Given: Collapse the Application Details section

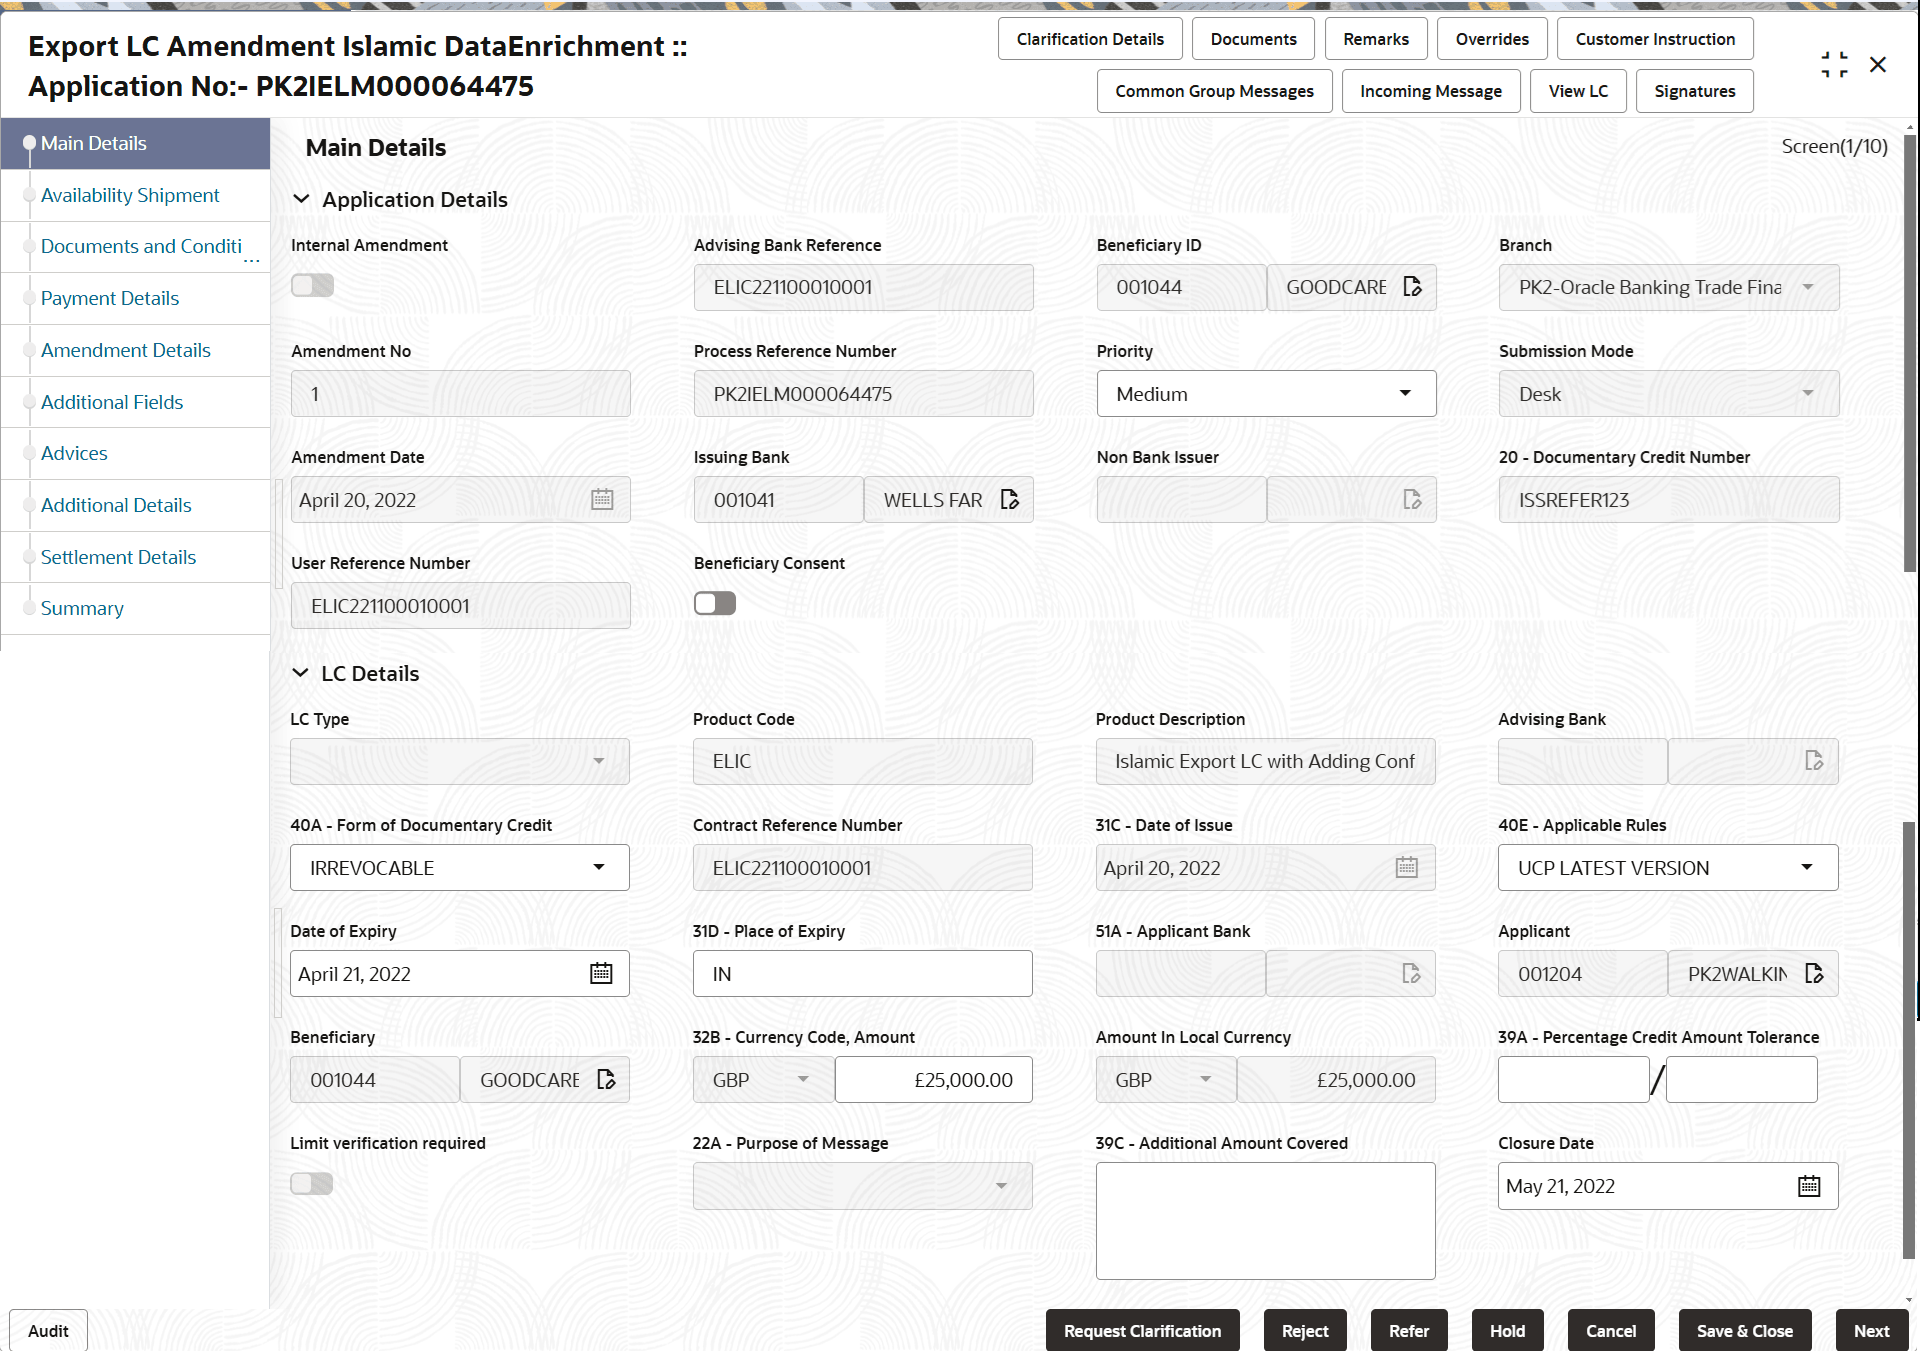Looking at the screenshot, I should coord(302,198).
